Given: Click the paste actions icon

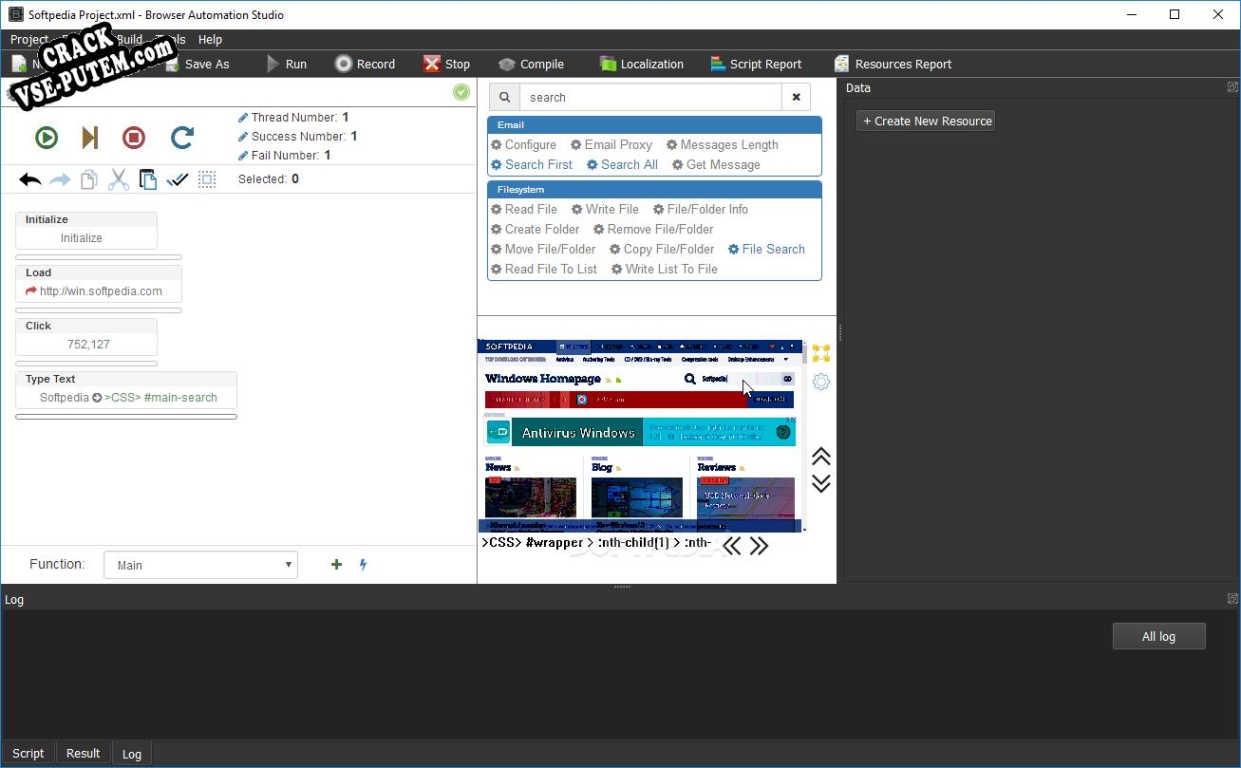Looking at the screenshot, I should (148, 180).
